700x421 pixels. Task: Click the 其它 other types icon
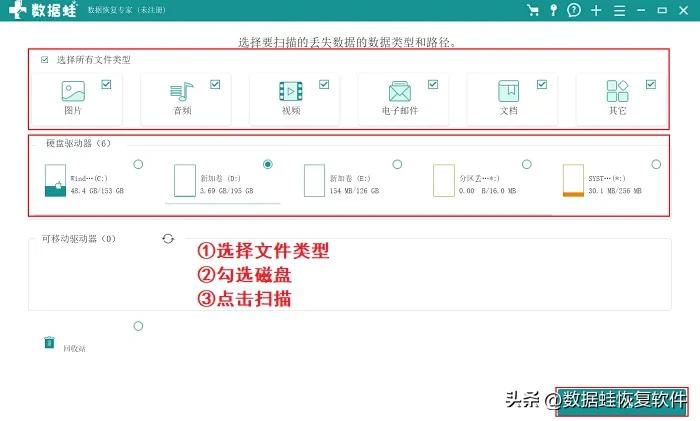pos(617,92)
